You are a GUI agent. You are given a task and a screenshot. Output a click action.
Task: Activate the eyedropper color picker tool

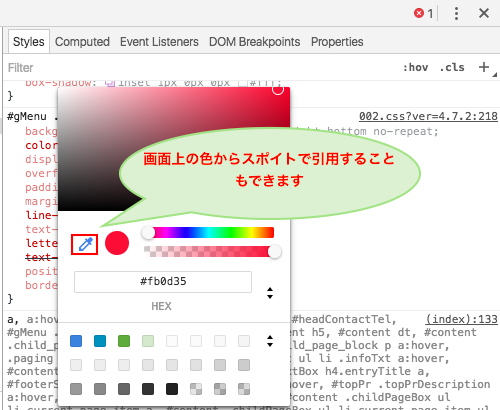tap(85, 245)
